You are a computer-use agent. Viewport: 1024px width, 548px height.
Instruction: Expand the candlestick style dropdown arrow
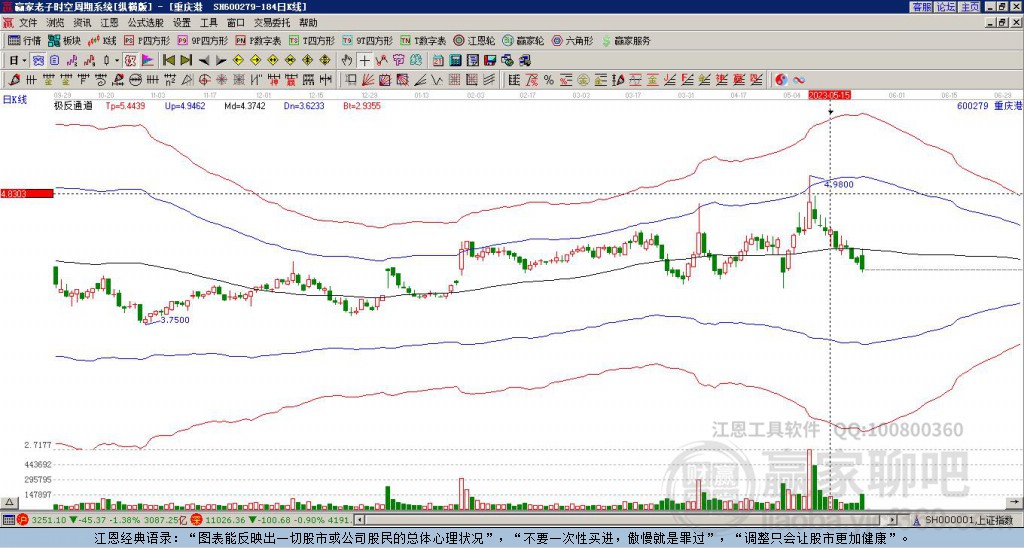(x=117, y=61)
